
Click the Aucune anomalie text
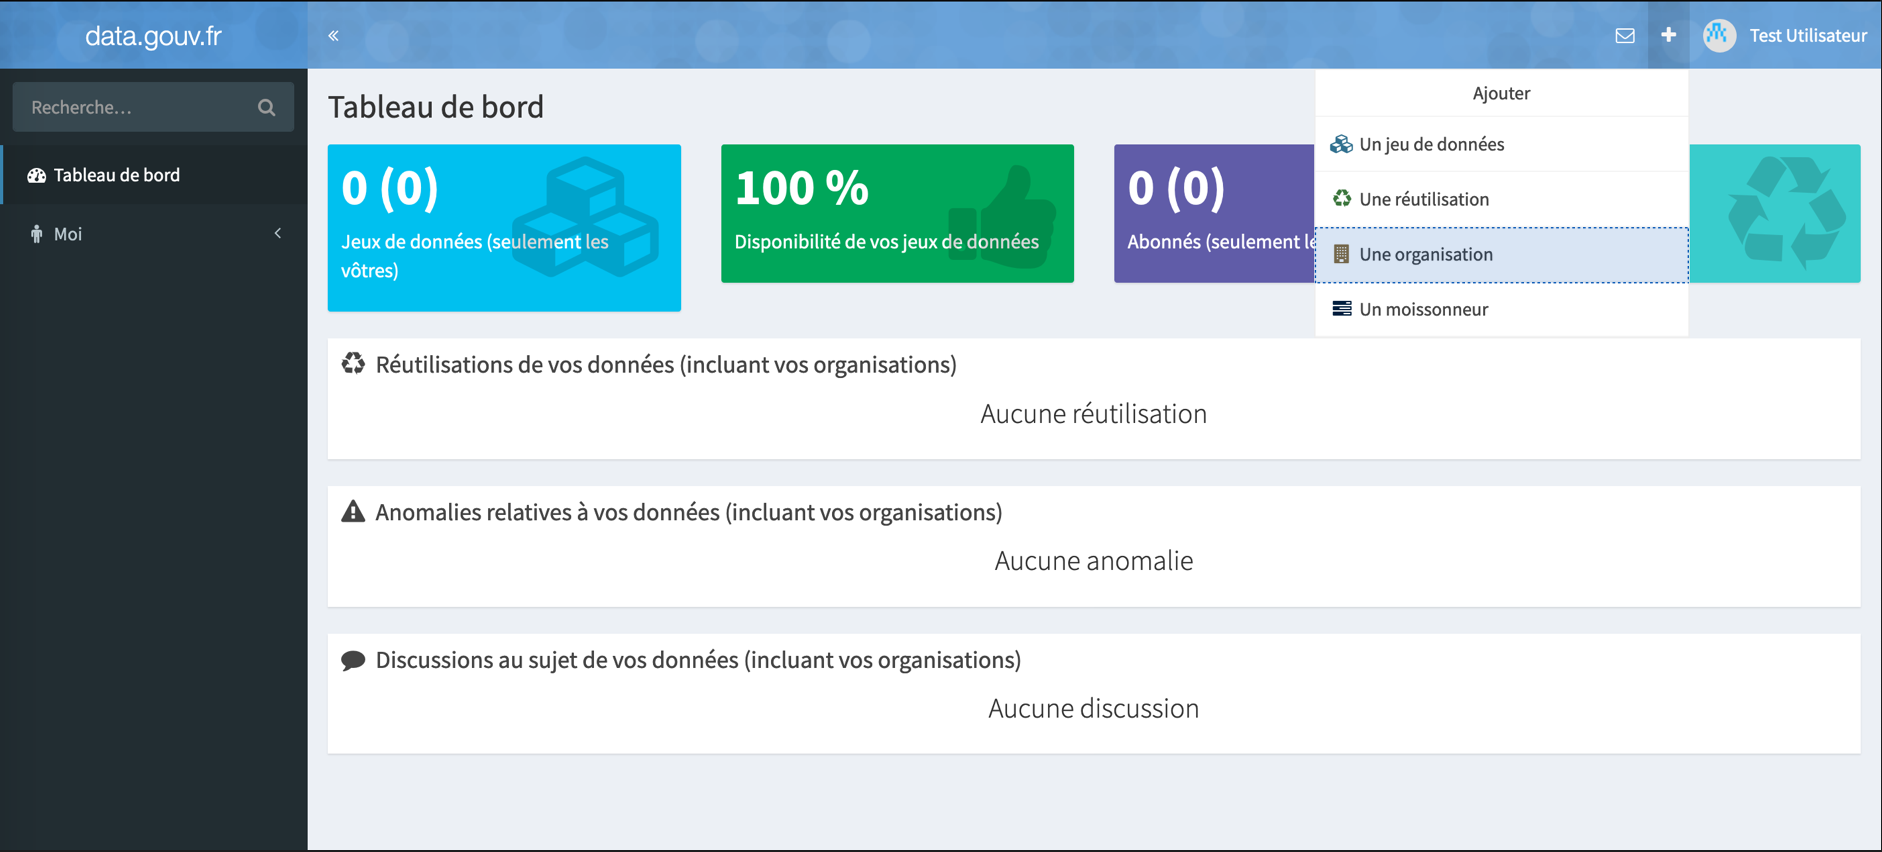point(1093,560)
